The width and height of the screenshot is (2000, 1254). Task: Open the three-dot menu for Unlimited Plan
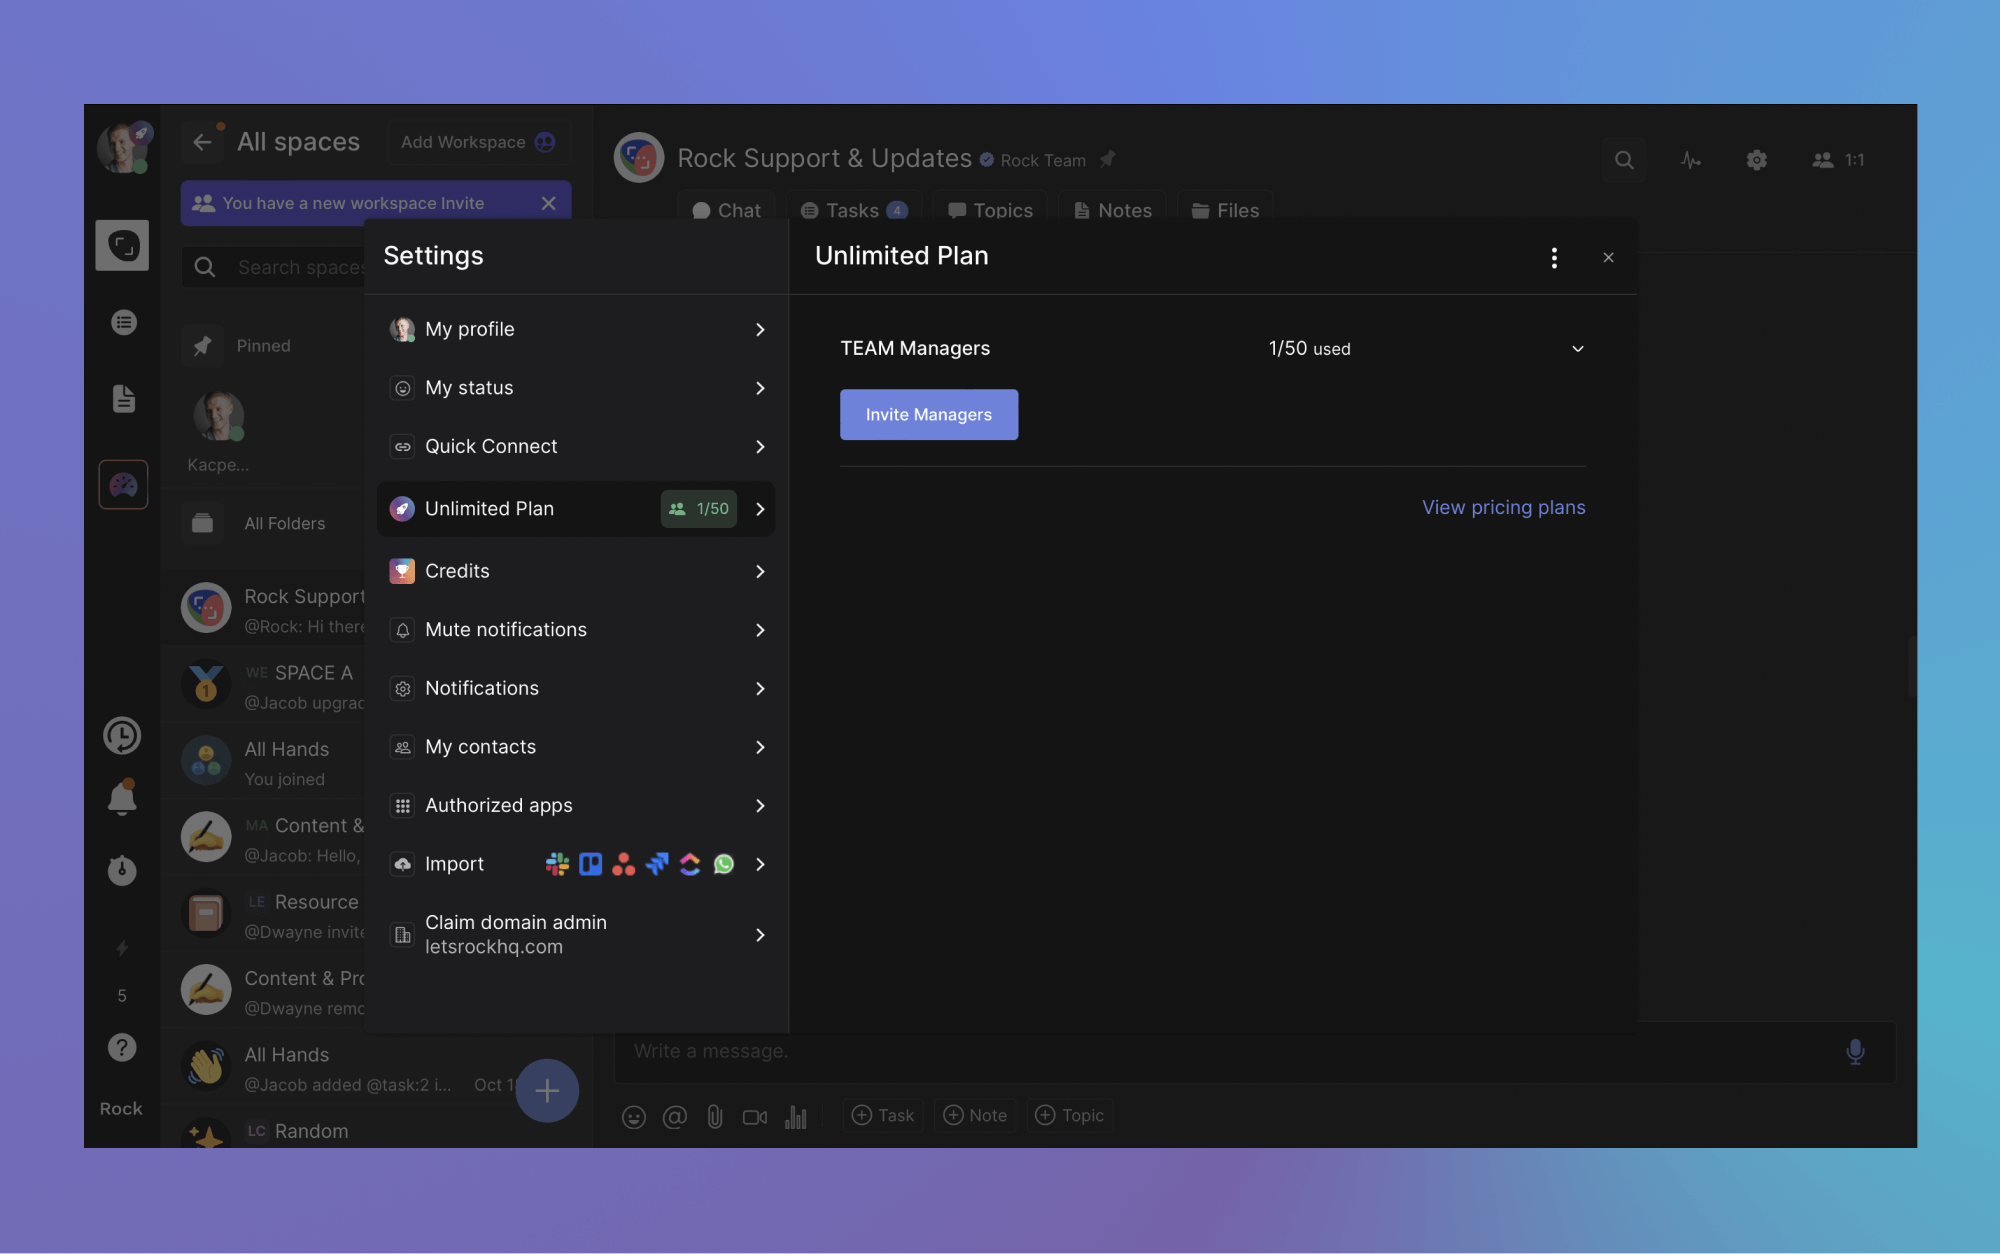[x=1554, y=258]
